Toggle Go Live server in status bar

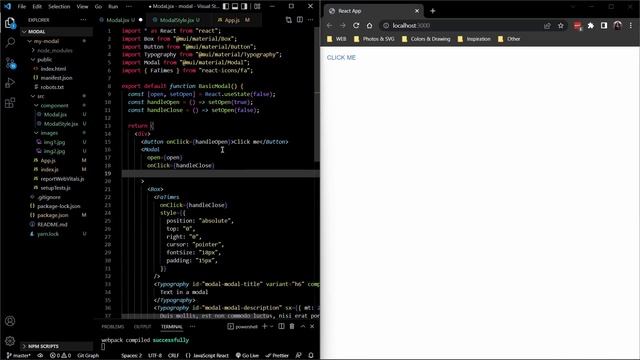(x=247, y=356)
